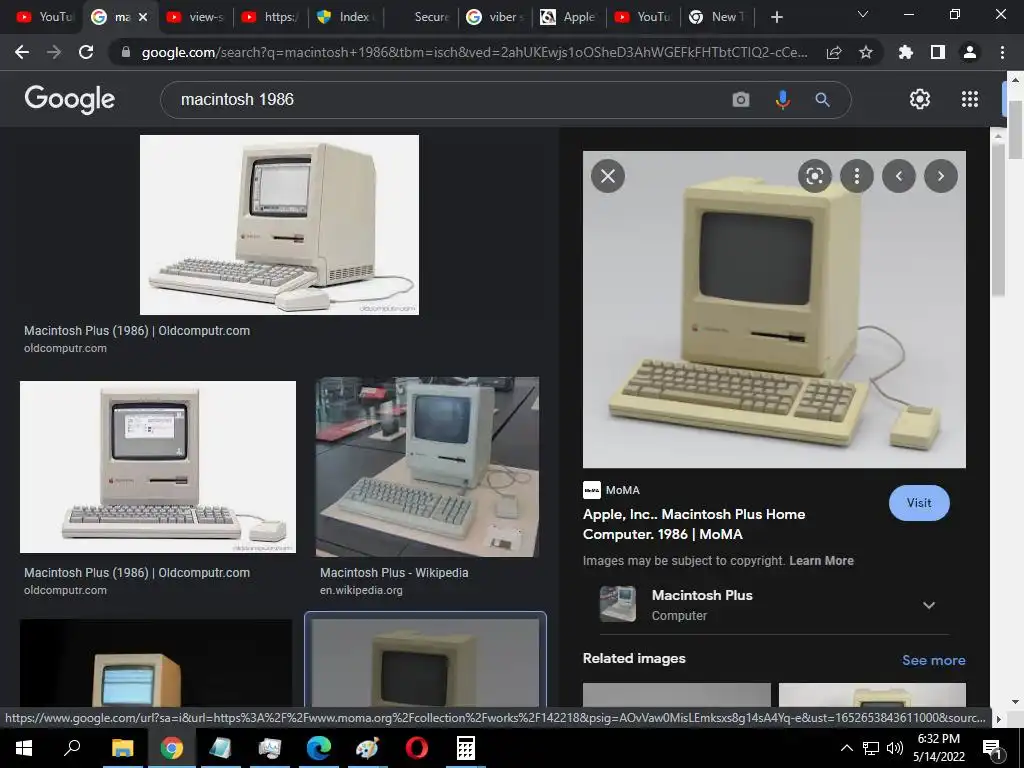Screen dimensions: 1024x768
Task: Show hidden system tray icons
Action: coord(846,748)
